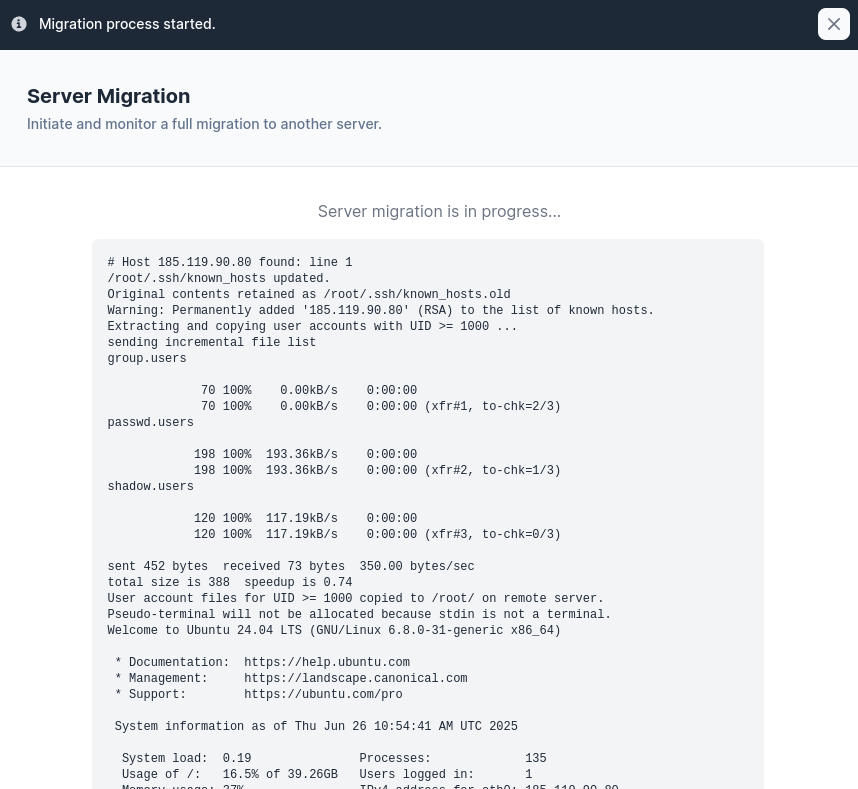Click the 'shadow.users' file name line
858x789 pixels.
[x=150, y=486]
